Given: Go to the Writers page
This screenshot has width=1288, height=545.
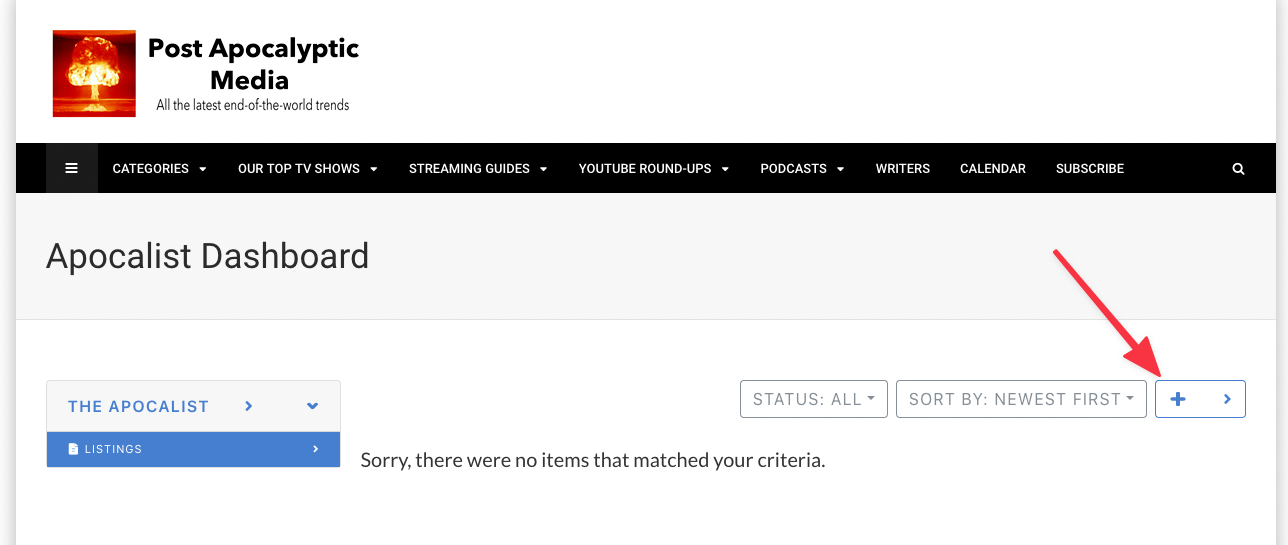Looking at the screenshot, I should (x=902, y=168).
